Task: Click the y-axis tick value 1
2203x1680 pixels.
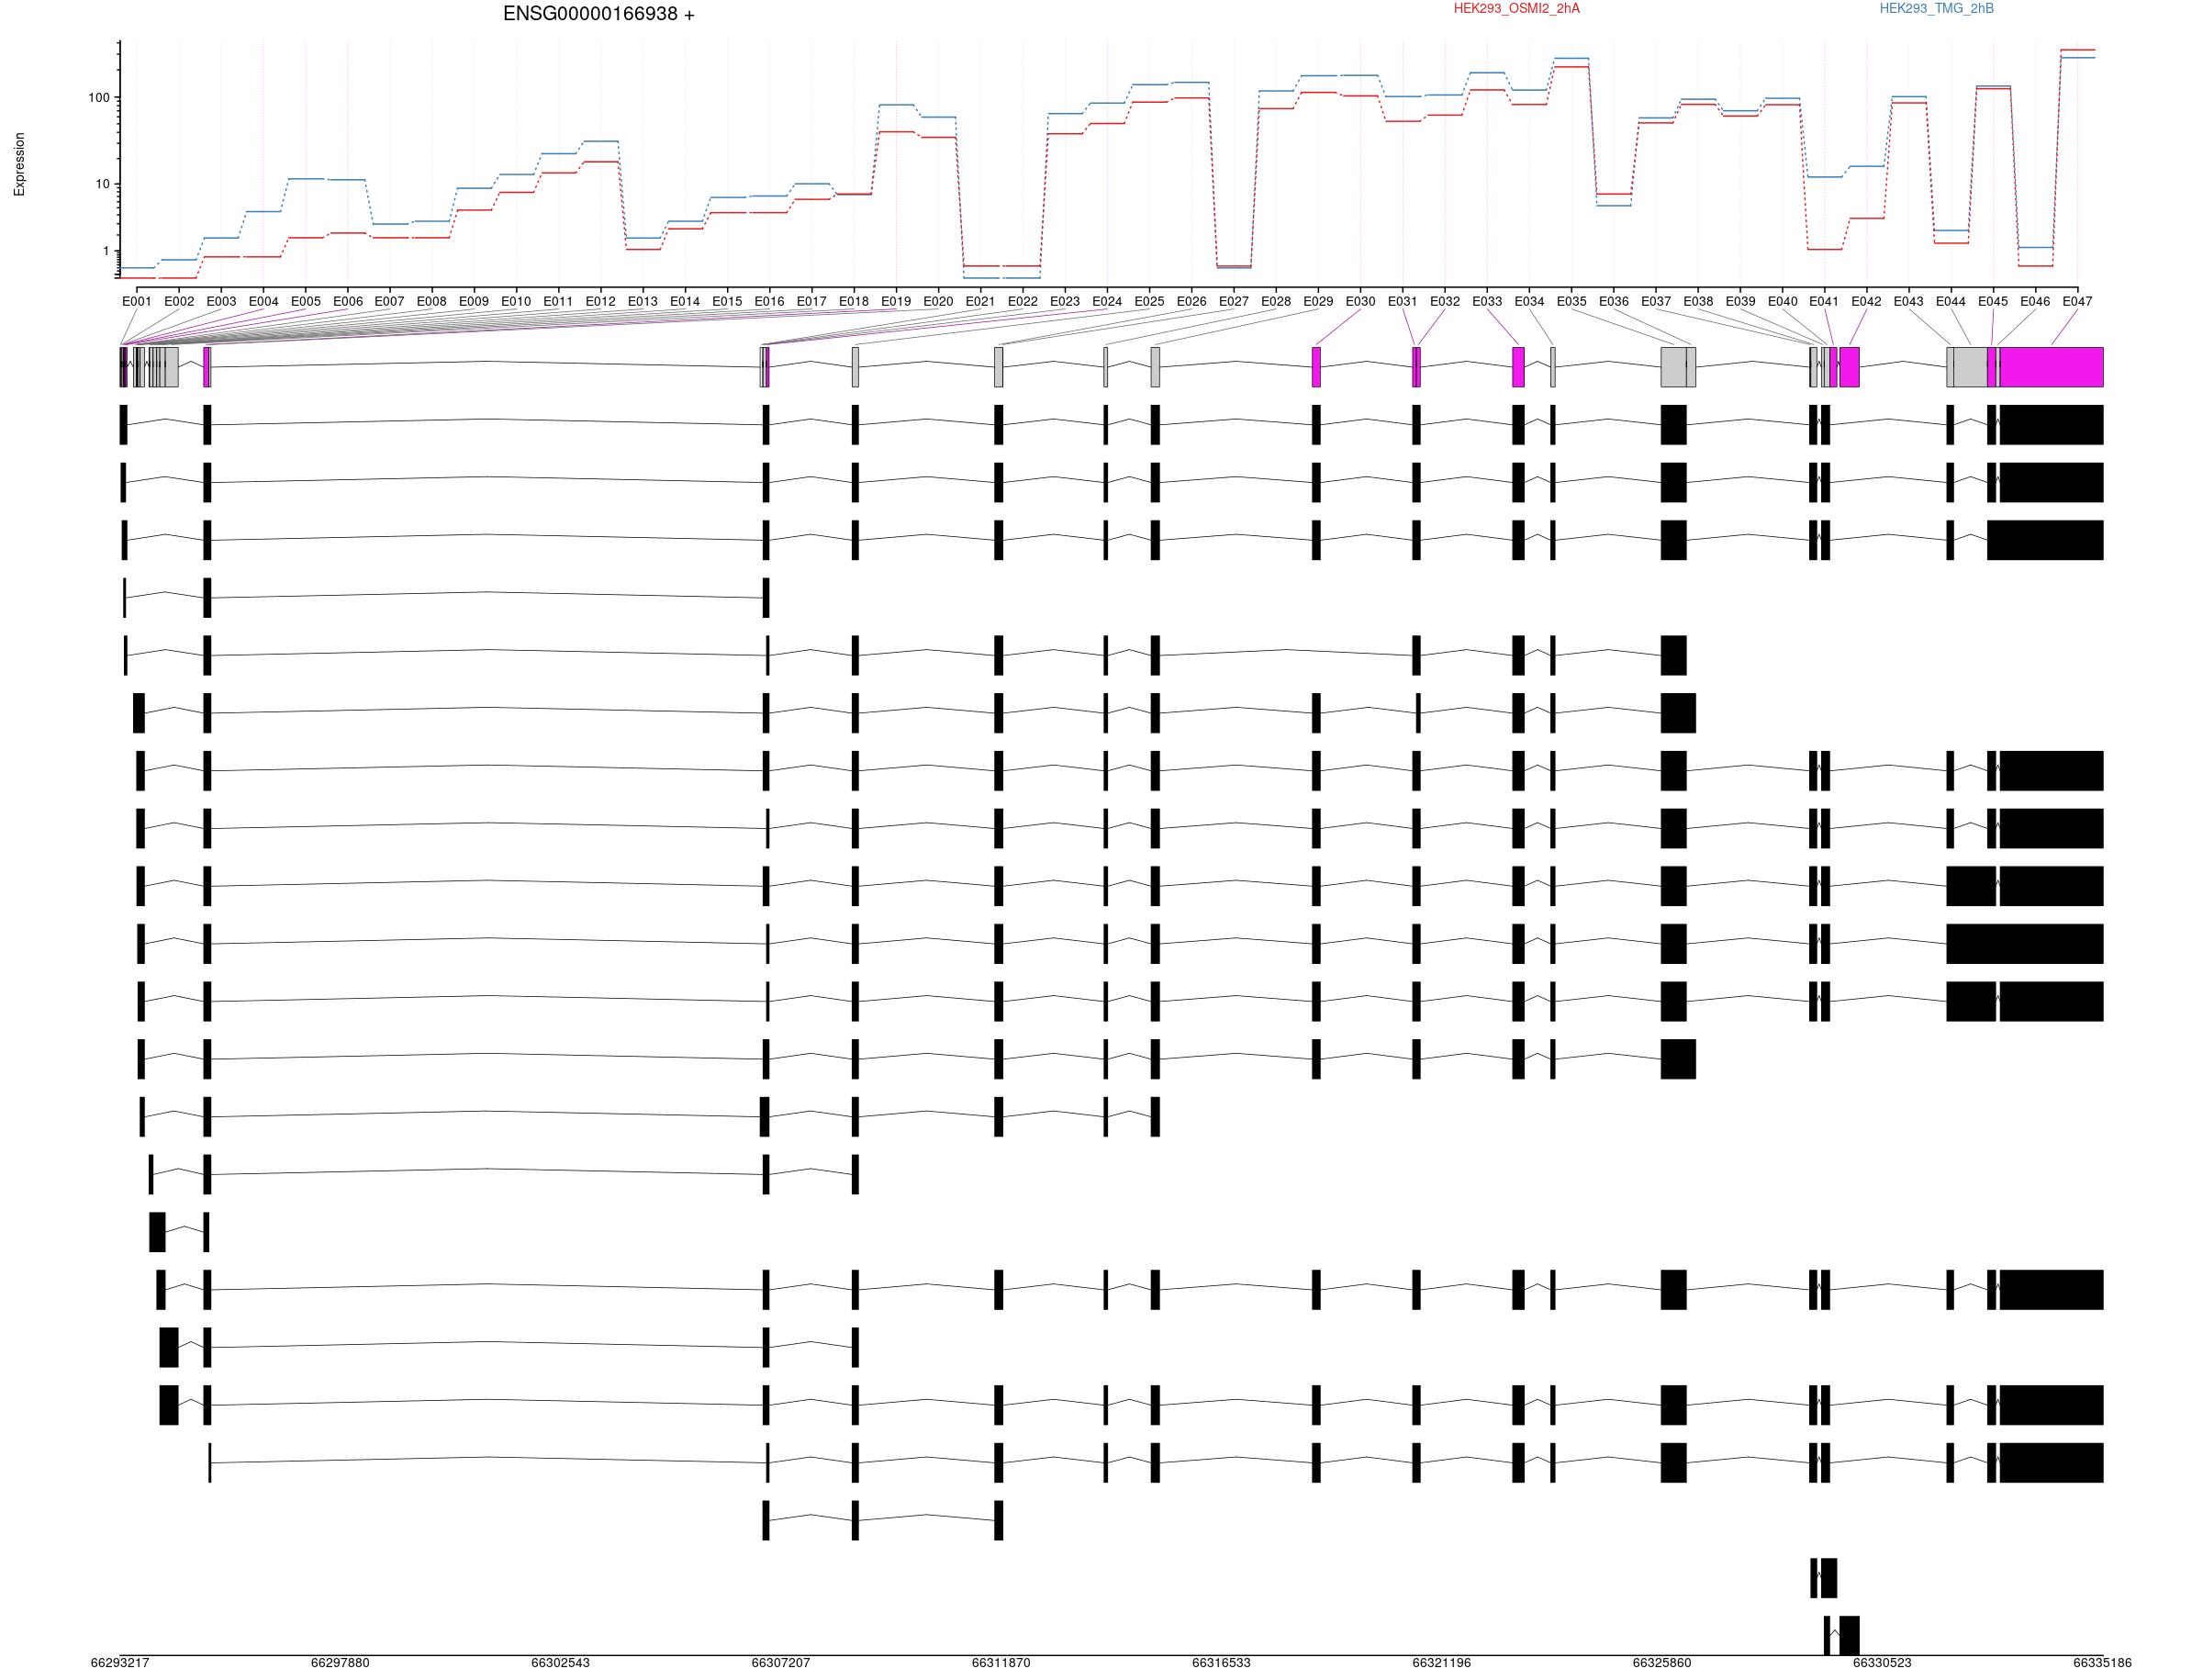Action: (x=106, y=252)
